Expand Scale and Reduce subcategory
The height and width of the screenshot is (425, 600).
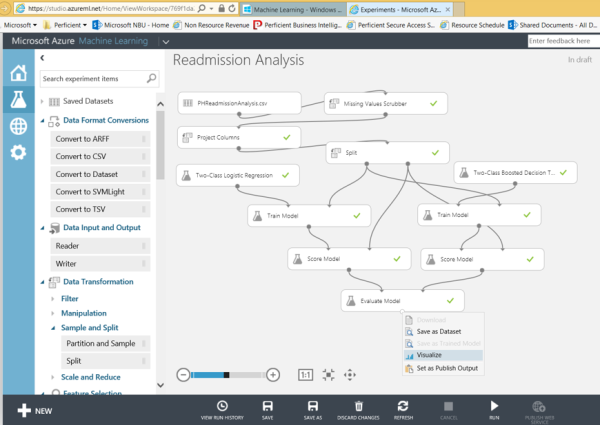pos(53,377)
